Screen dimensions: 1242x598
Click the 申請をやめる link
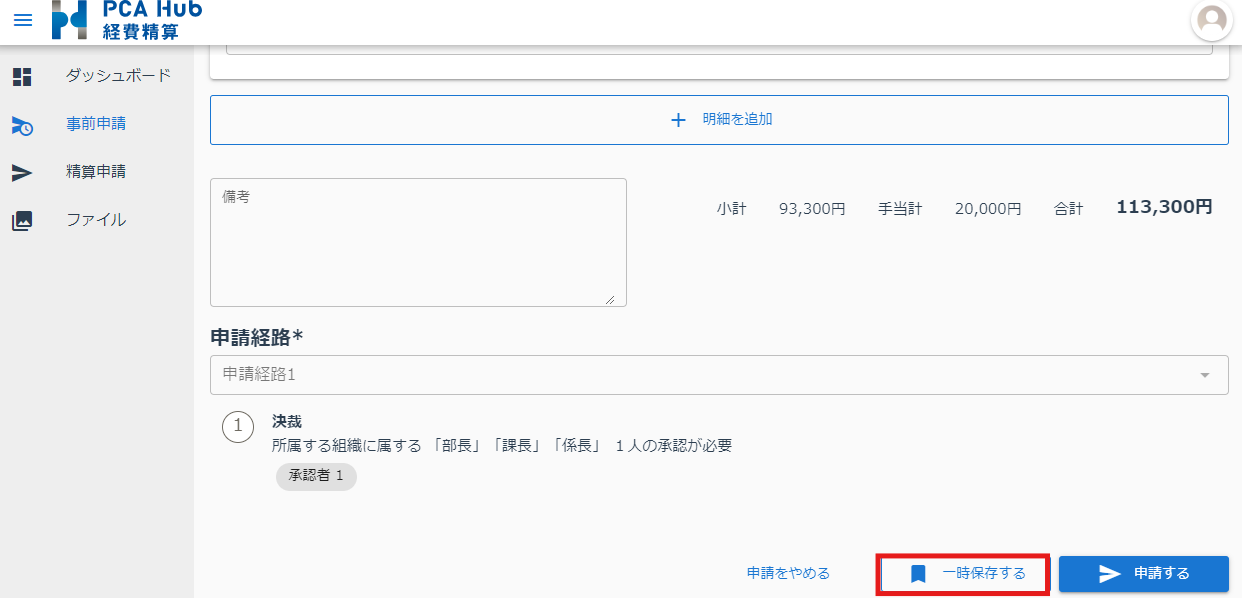788,573
